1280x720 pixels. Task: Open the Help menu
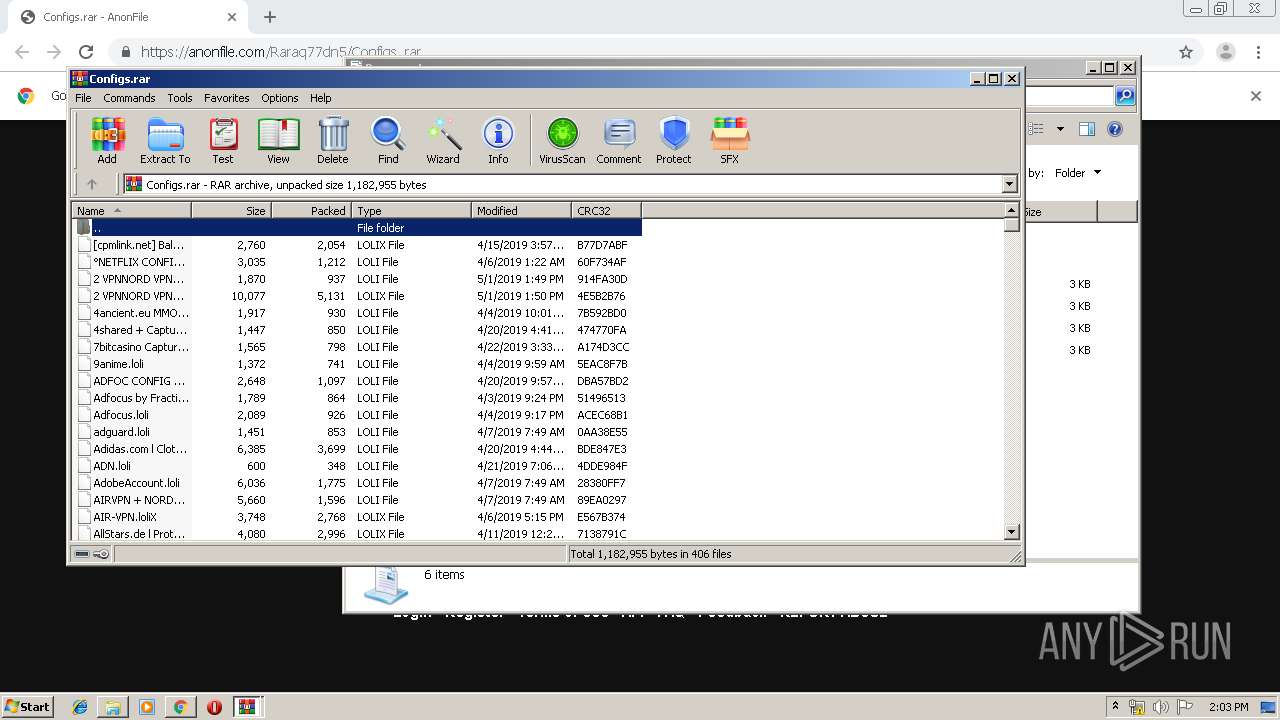pos(320,98)
